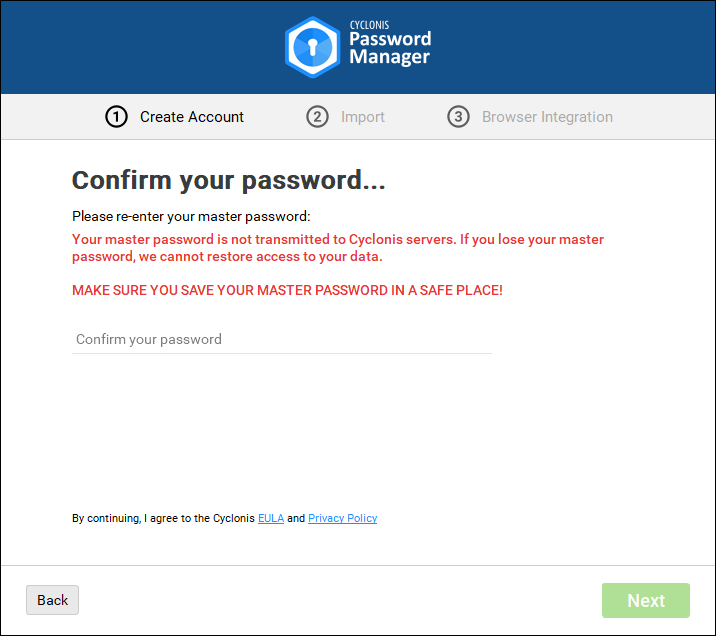Click the red "cannot restore access" warning line
The width and height of the screenshot is (716, 636).
(227, 257)
